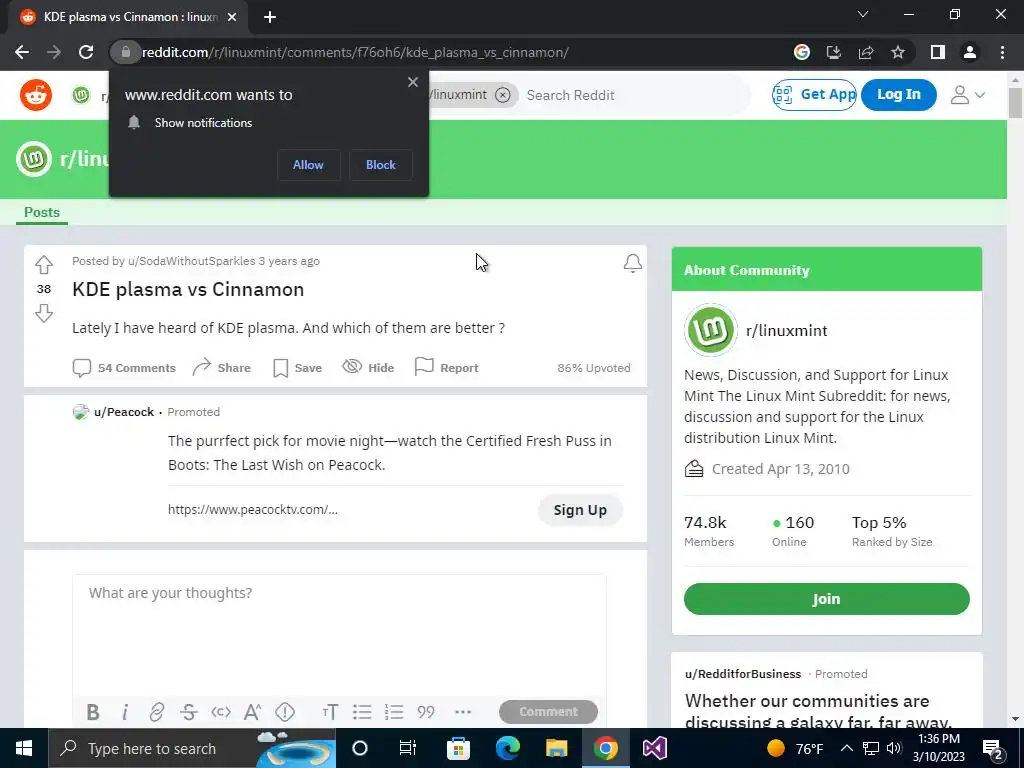Allow reddit.com notifications

pyautogui.click(x=308, y=165)
